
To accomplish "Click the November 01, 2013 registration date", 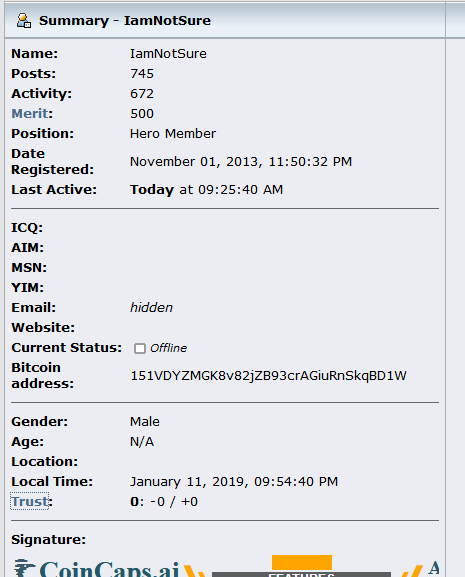I will [x=241, y=162].
